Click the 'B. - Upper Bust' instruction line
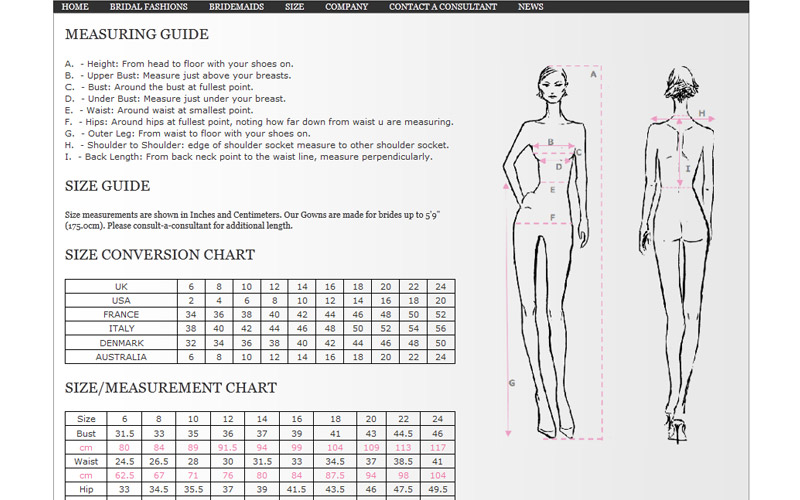Screen dimensions: 800x500 (178, 76)
